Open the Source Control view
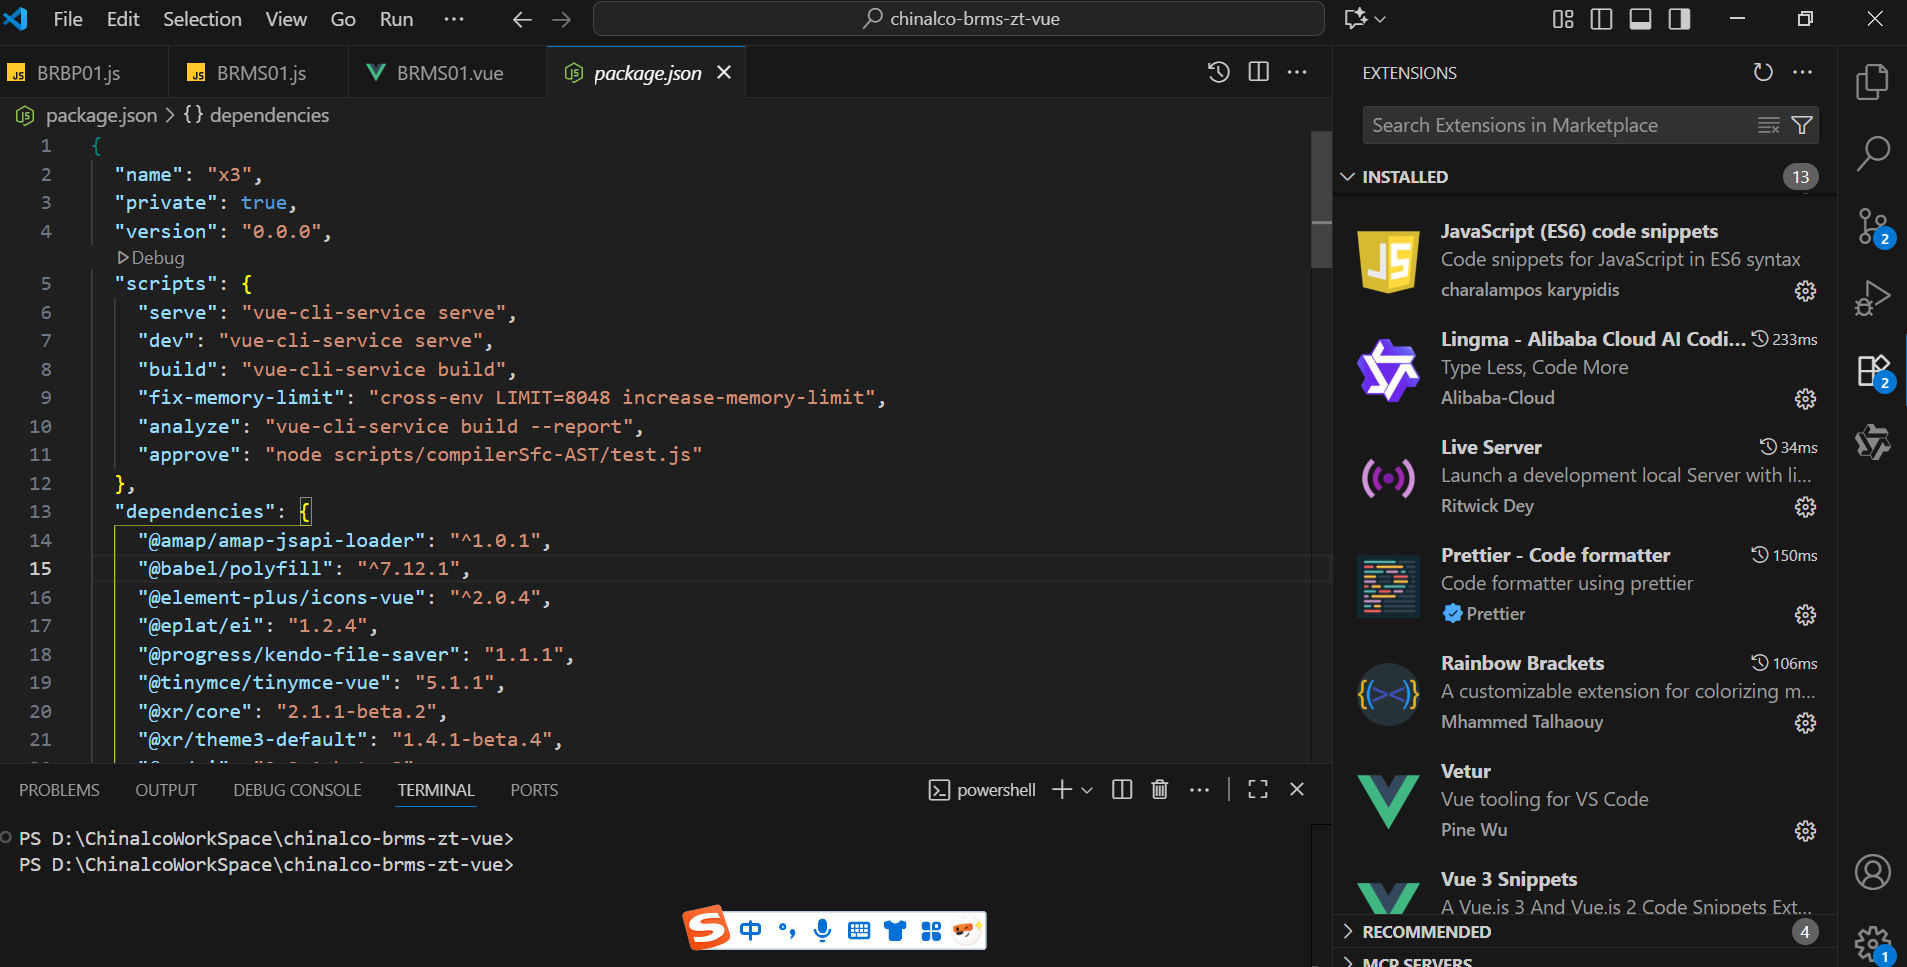The image size is (1907, 967). click(1872, 226)
